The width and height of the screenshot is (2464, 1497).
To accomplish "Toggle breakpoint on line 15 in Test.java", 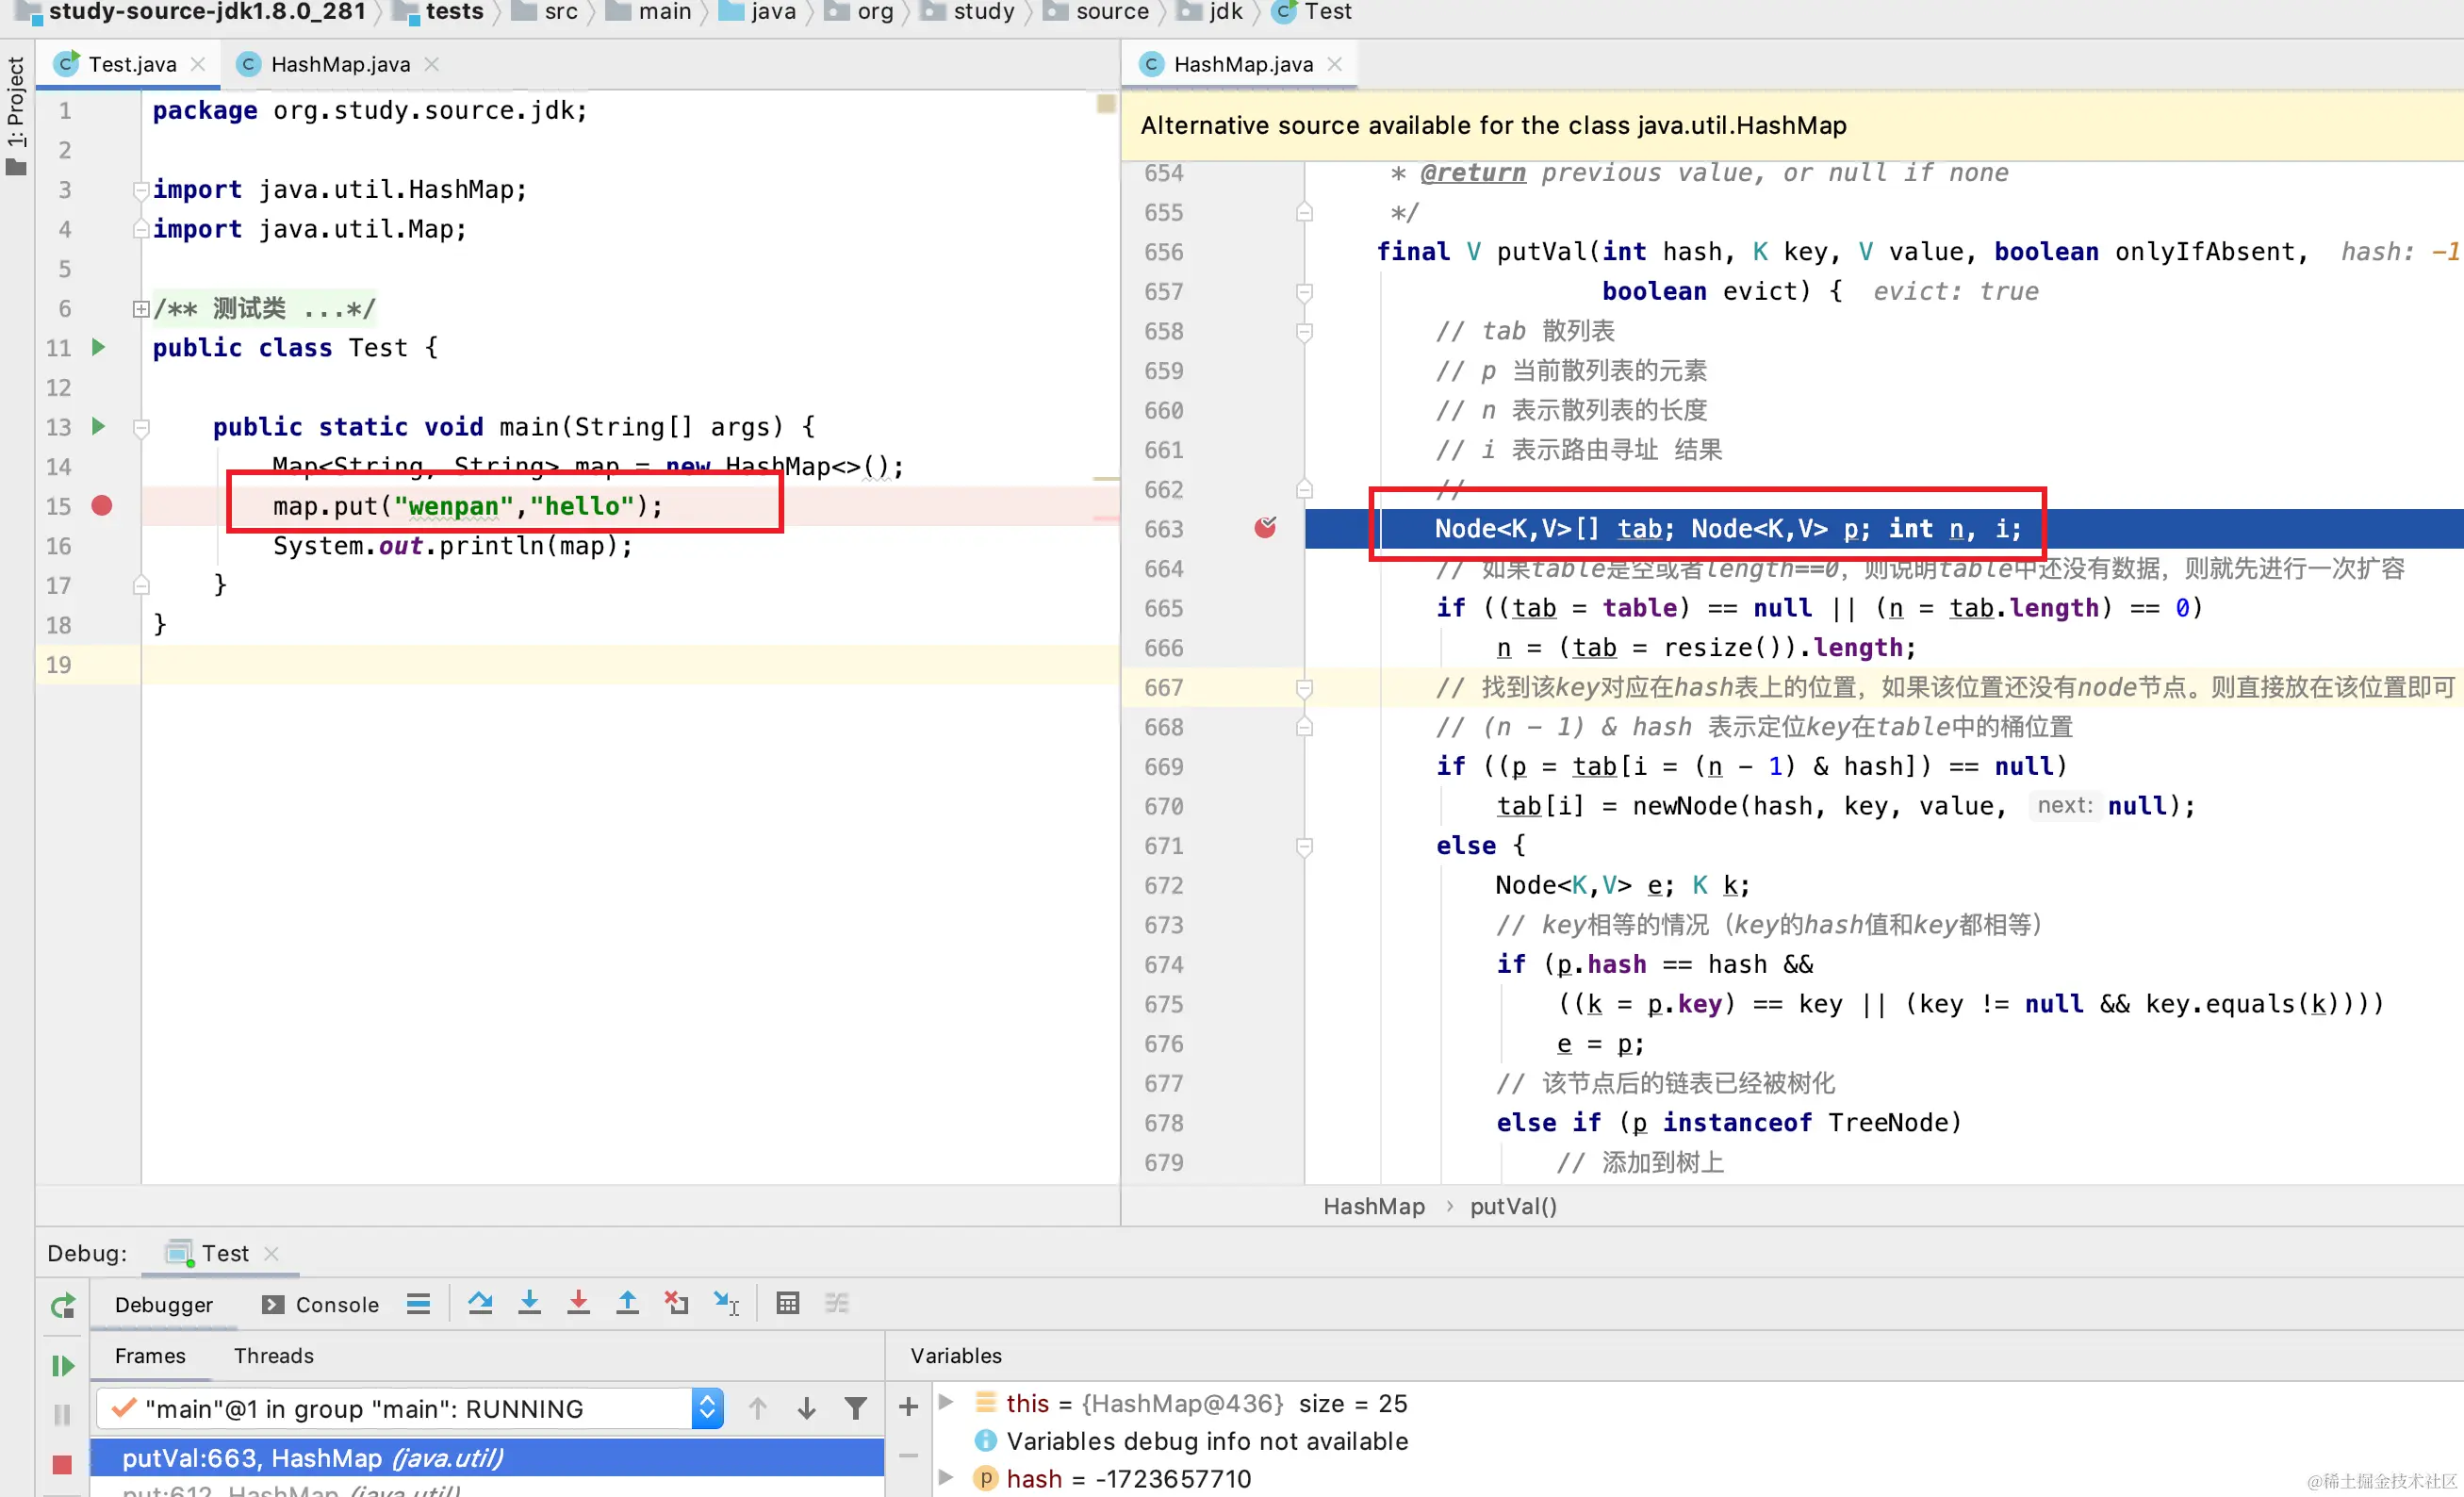I will tap(102, 506).
